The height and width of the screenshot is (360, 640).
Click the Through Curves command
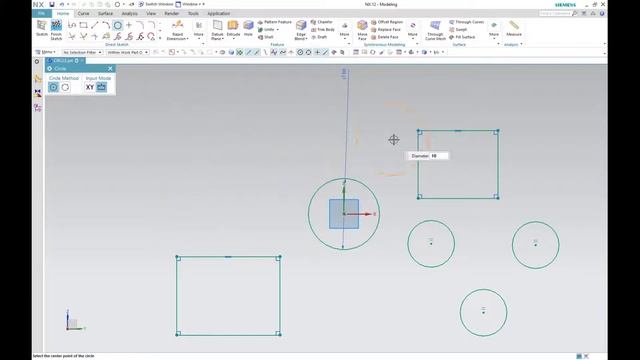coord(467,22)
